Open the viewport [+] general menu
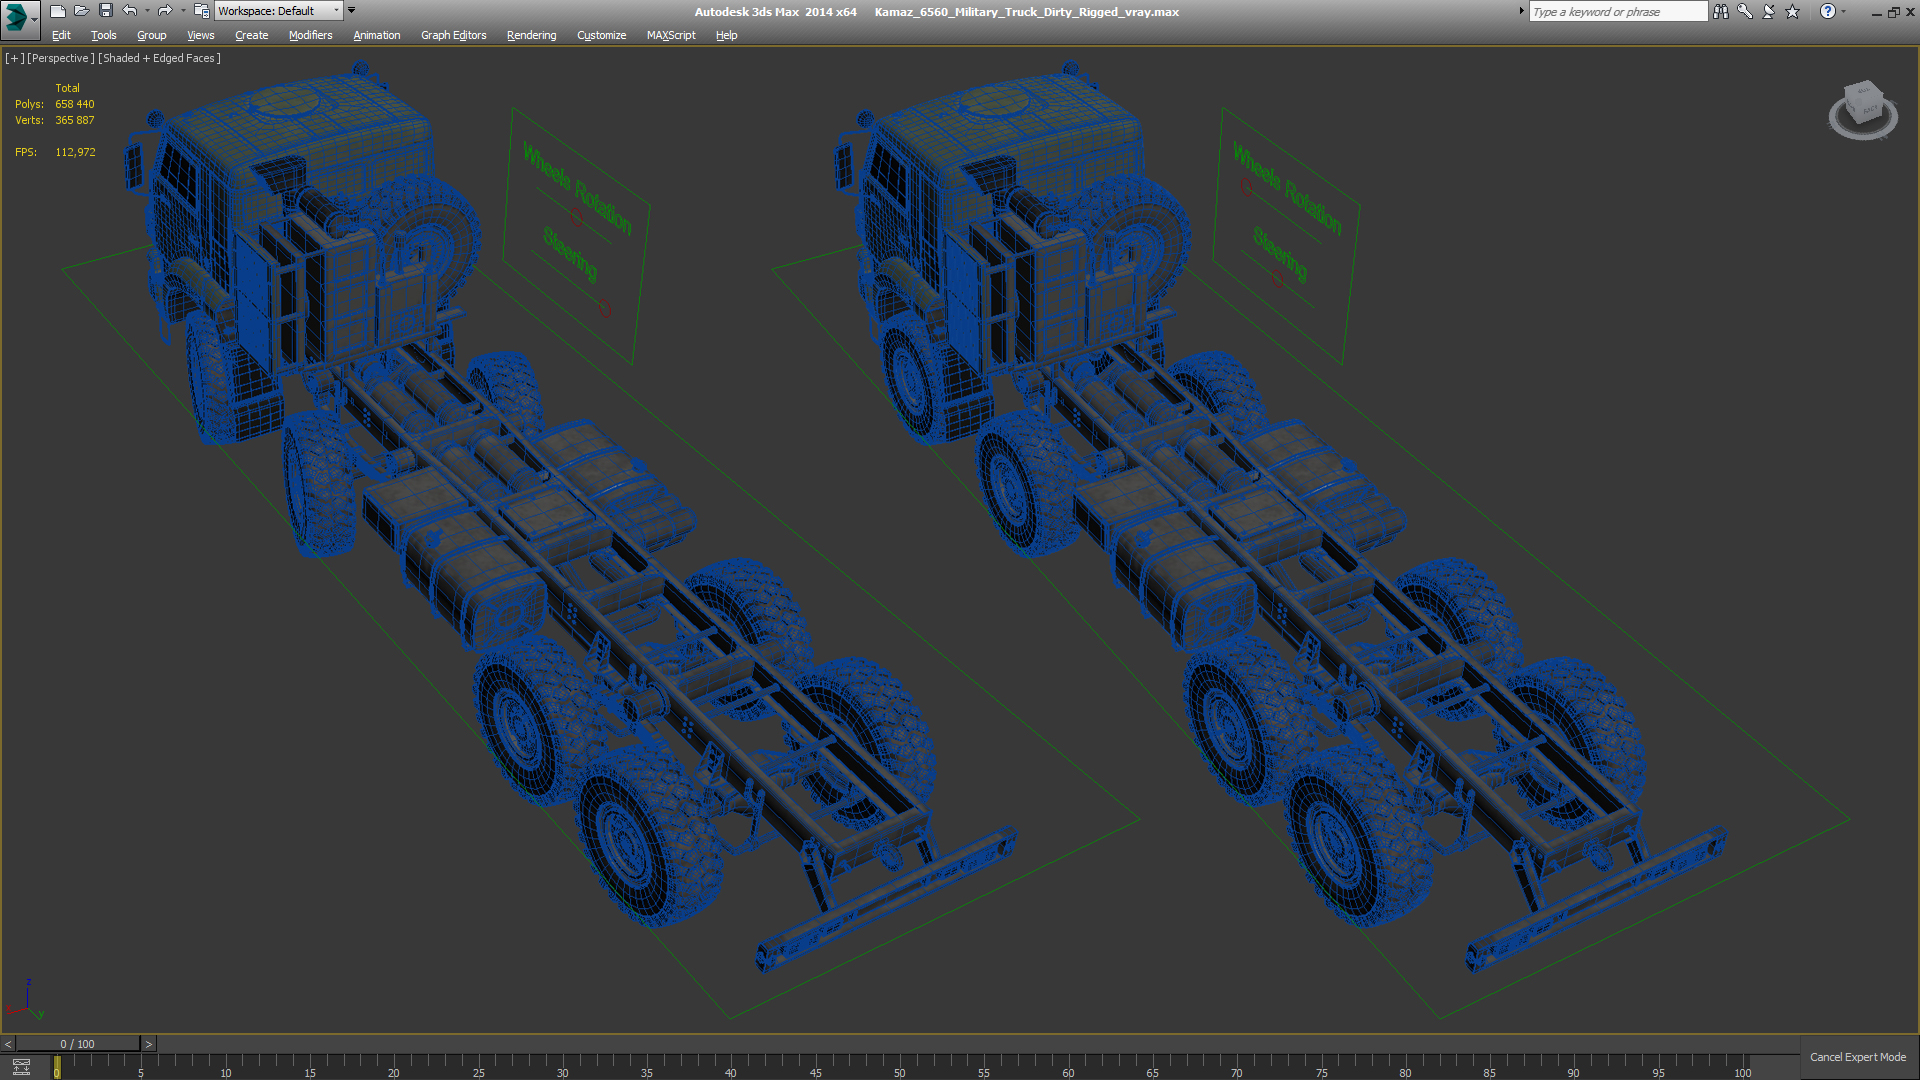Viewport: 1920px width, 1080px height. [14, 58]
